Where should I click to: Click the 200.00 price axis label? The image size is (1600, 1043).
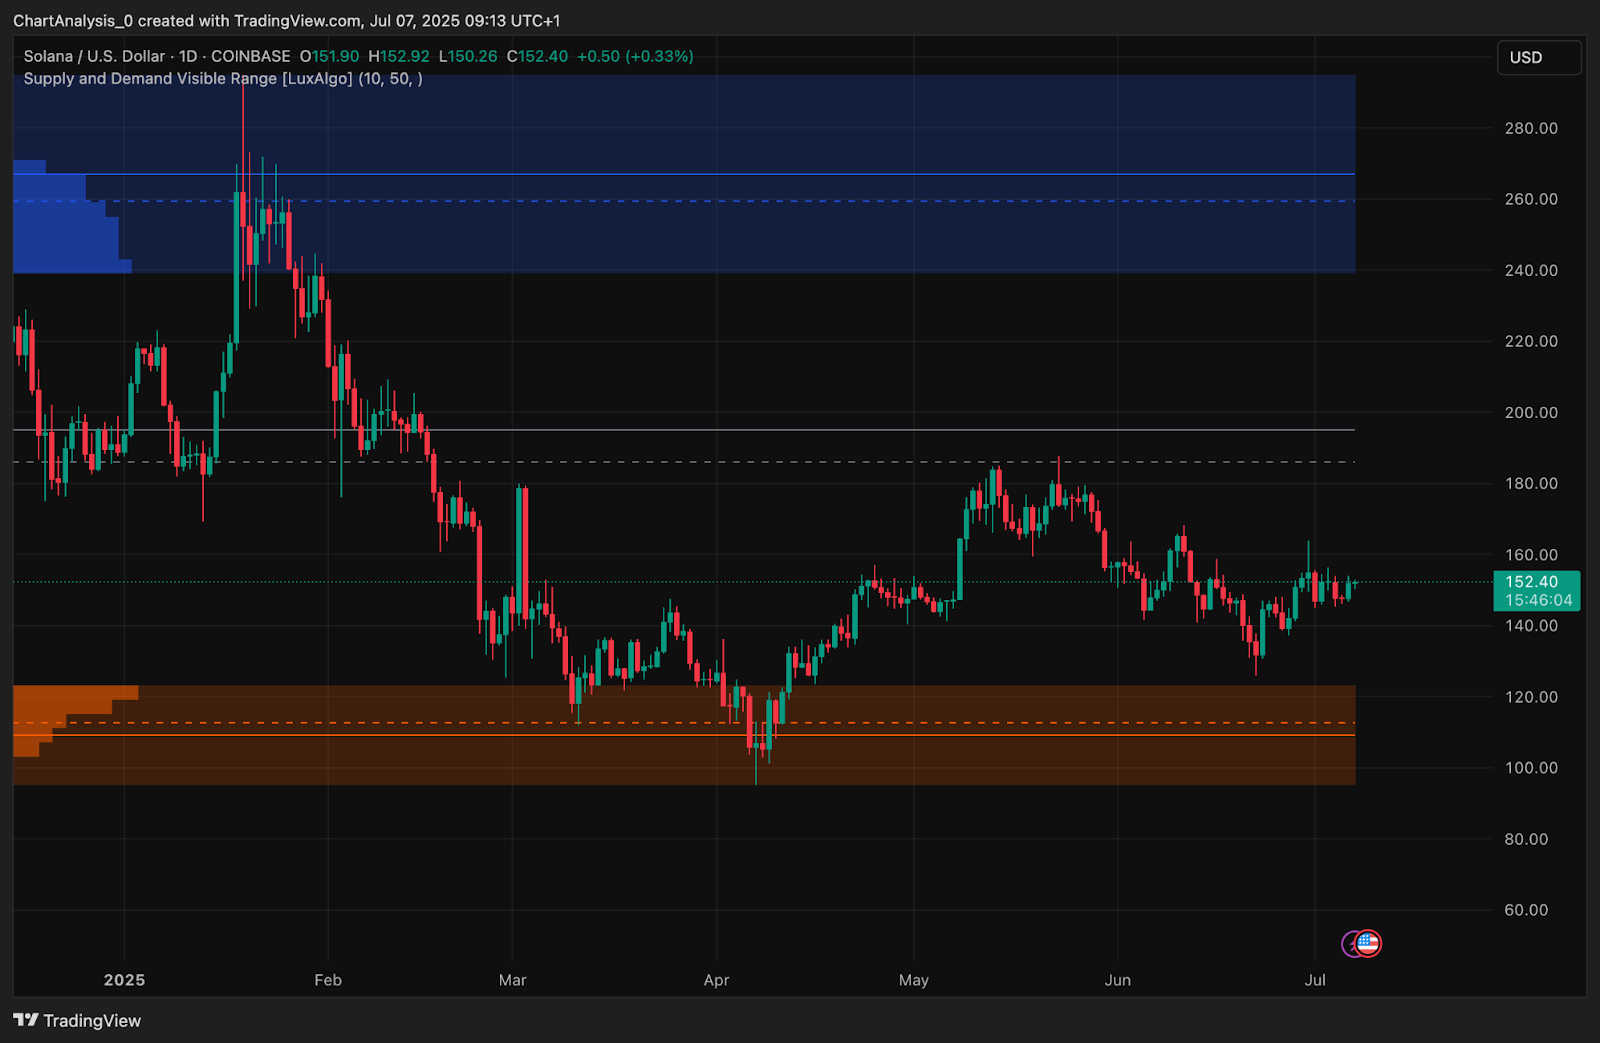tap(1531, 412)
